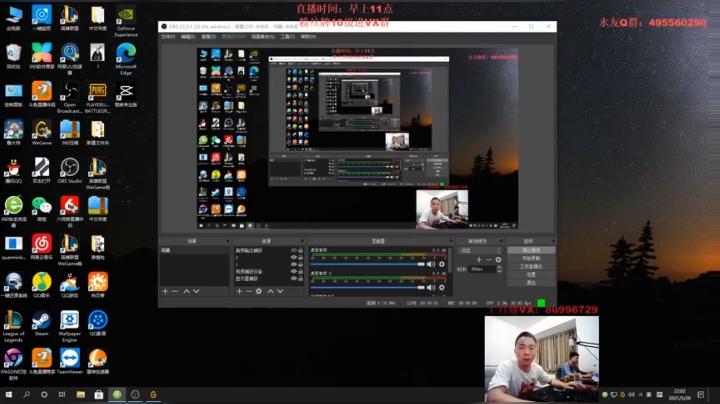
Task: Remove transition with minus icon
Action: (489, 259)
